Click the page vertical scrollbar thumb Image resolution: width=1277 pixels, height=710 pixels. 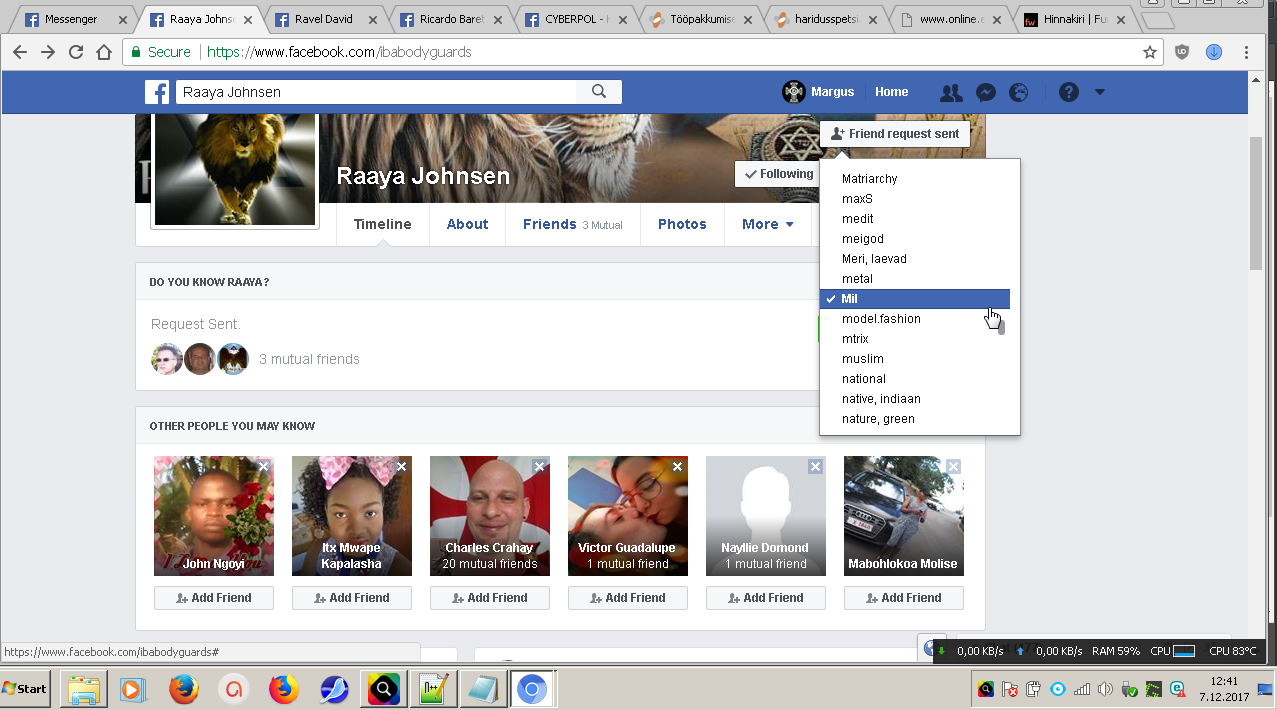[x=1257, y=204]
